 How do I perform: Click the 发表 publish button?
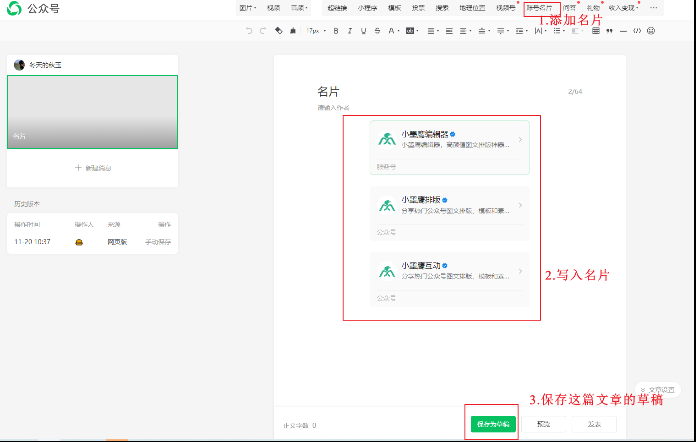point(594,424)
